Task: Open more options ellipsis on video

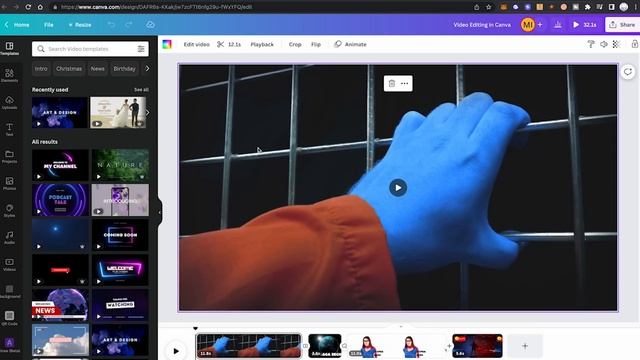Action: pyautogui.click(x=404, y=83)
